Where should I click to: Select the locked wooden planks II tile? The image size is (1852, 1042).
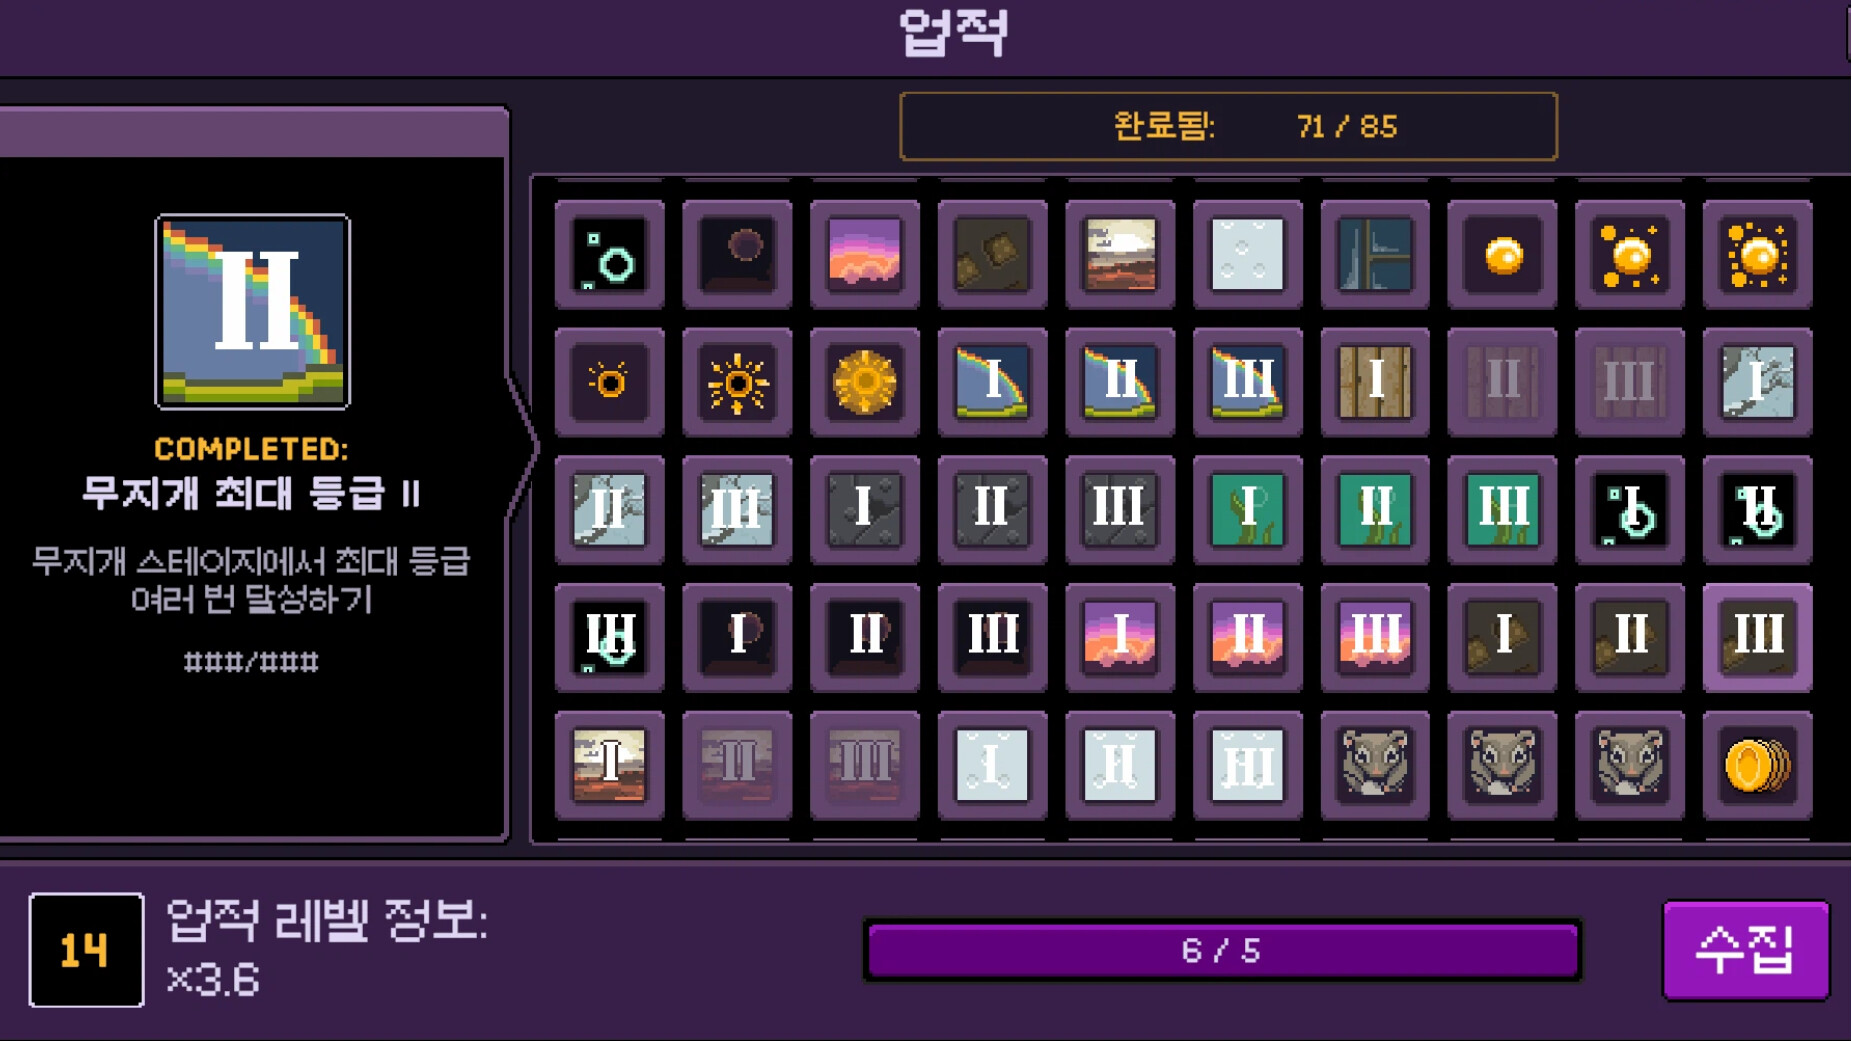(1502, 382)
